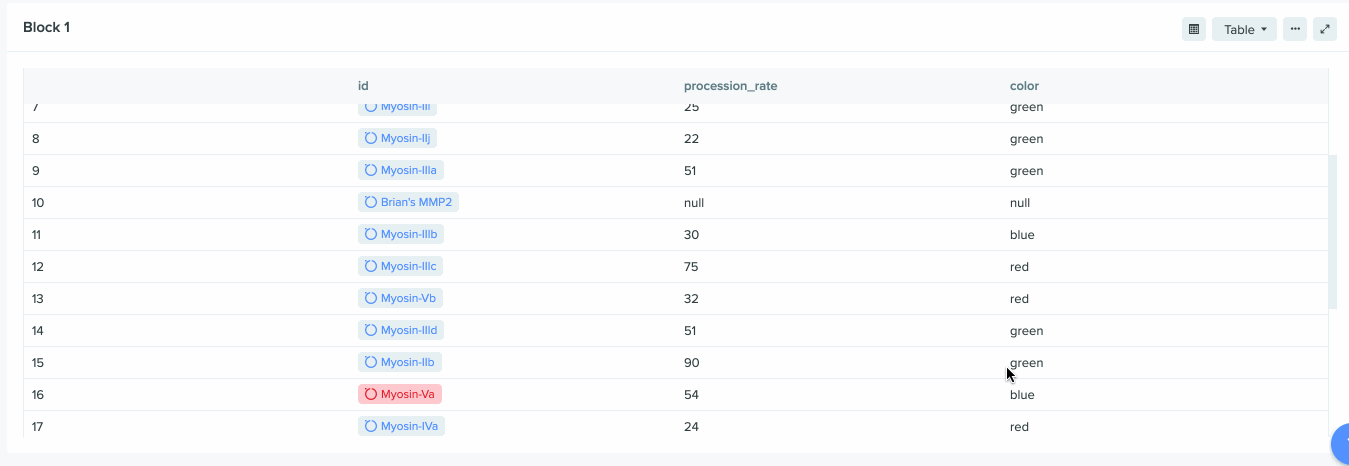Select the procession_rate cell showing 90
1349x466 pixels.
pos(691,362)
